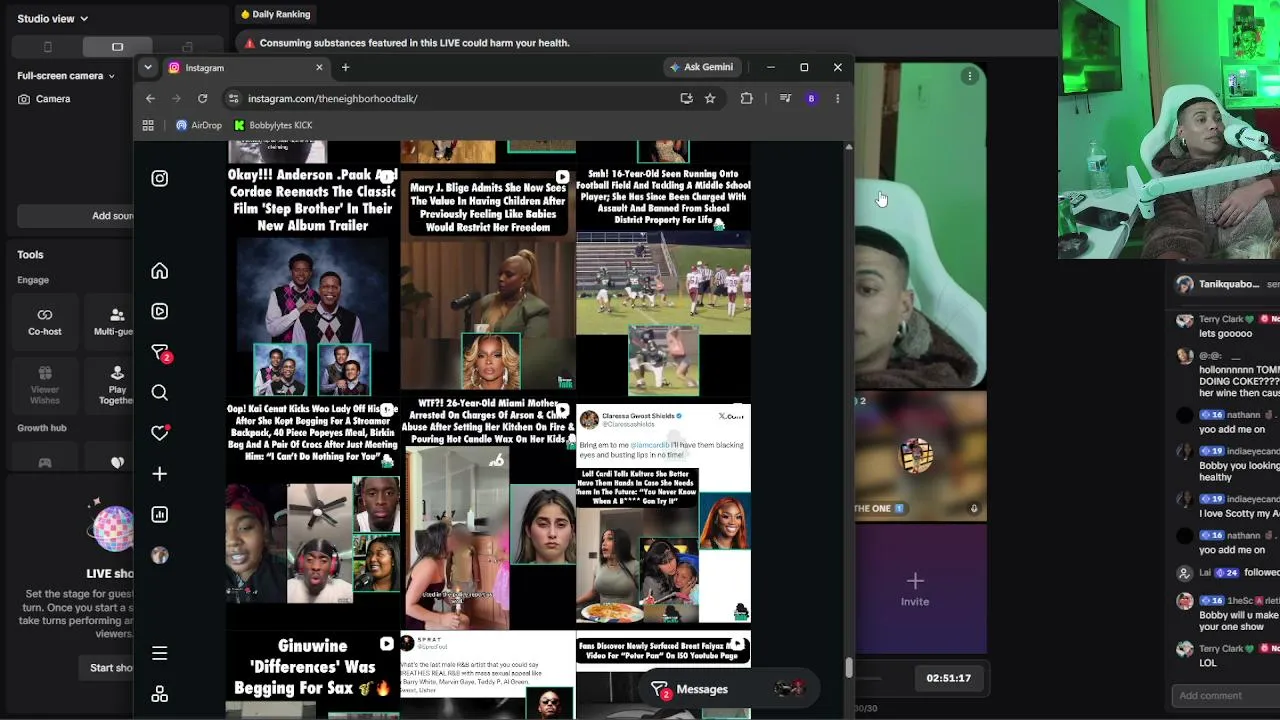The height and width of the screenshot is (720, 1280).
Task: Open the Multi-guest tool
Action: tap(114, 321)
